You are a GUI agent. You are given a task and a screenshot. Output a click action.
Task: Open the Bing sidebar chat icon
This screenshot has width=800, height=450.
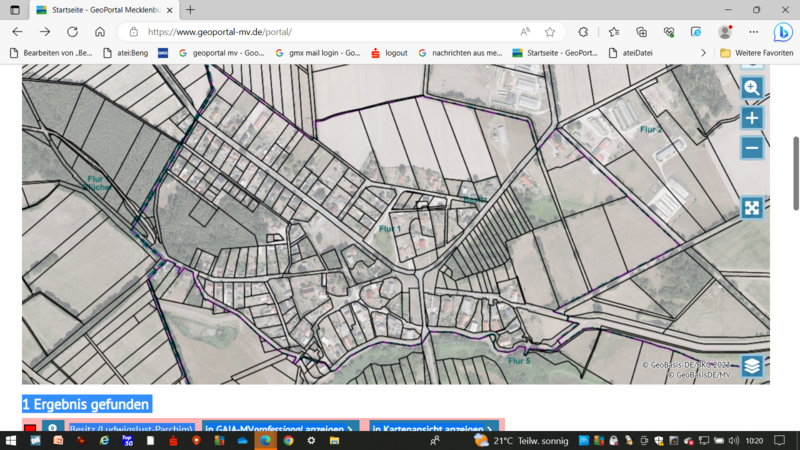[x=783, y=32]
